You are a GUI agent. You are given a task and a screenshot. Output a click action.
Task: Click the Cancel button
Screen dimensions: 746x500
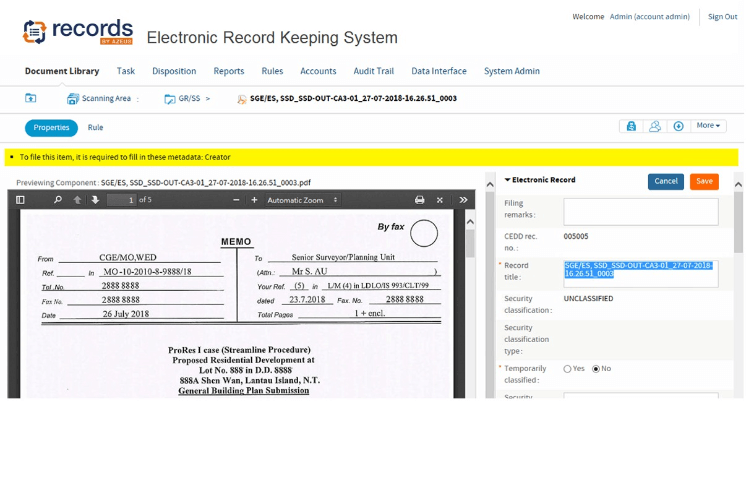click(x=666, y=181)
